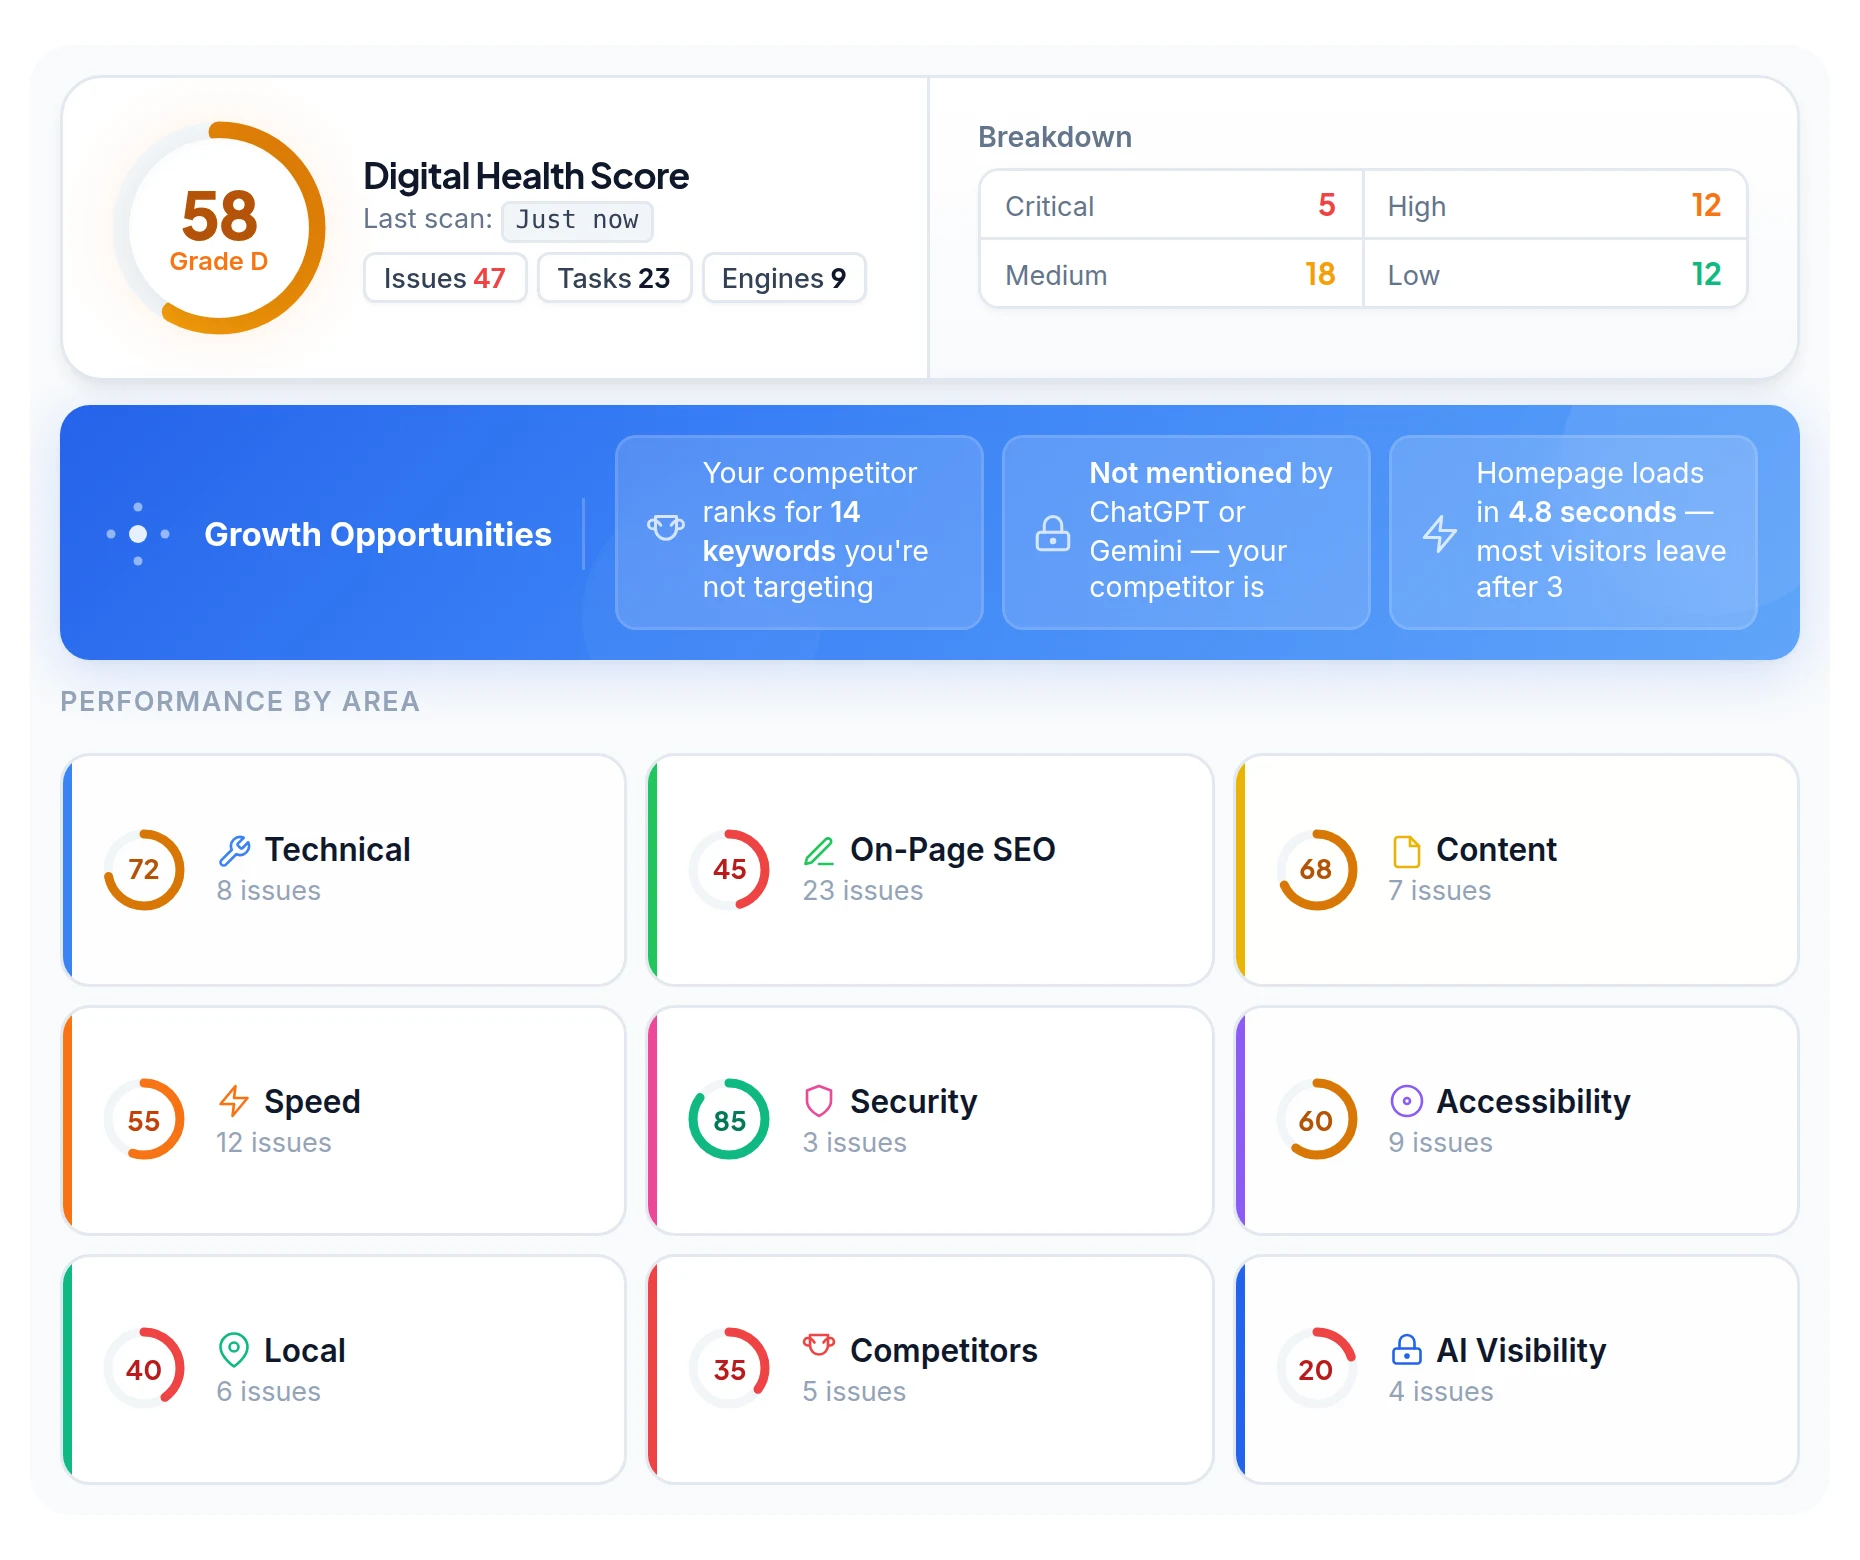
Task: Click the AI Visibility score ring showing 20
Action: (x=1316, y=1369)
